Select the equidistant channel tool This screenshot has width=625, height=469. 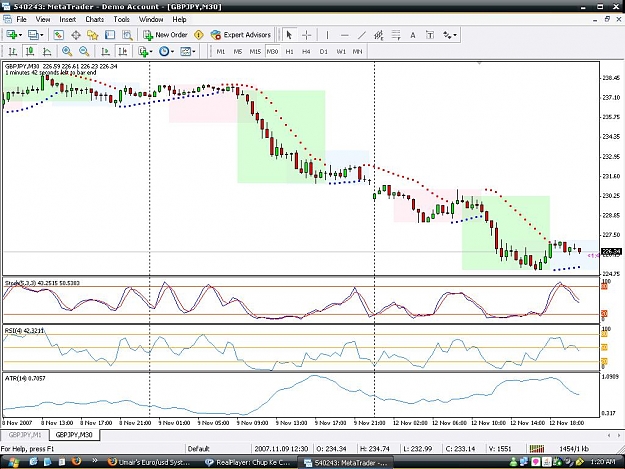[x=379, y=35]
